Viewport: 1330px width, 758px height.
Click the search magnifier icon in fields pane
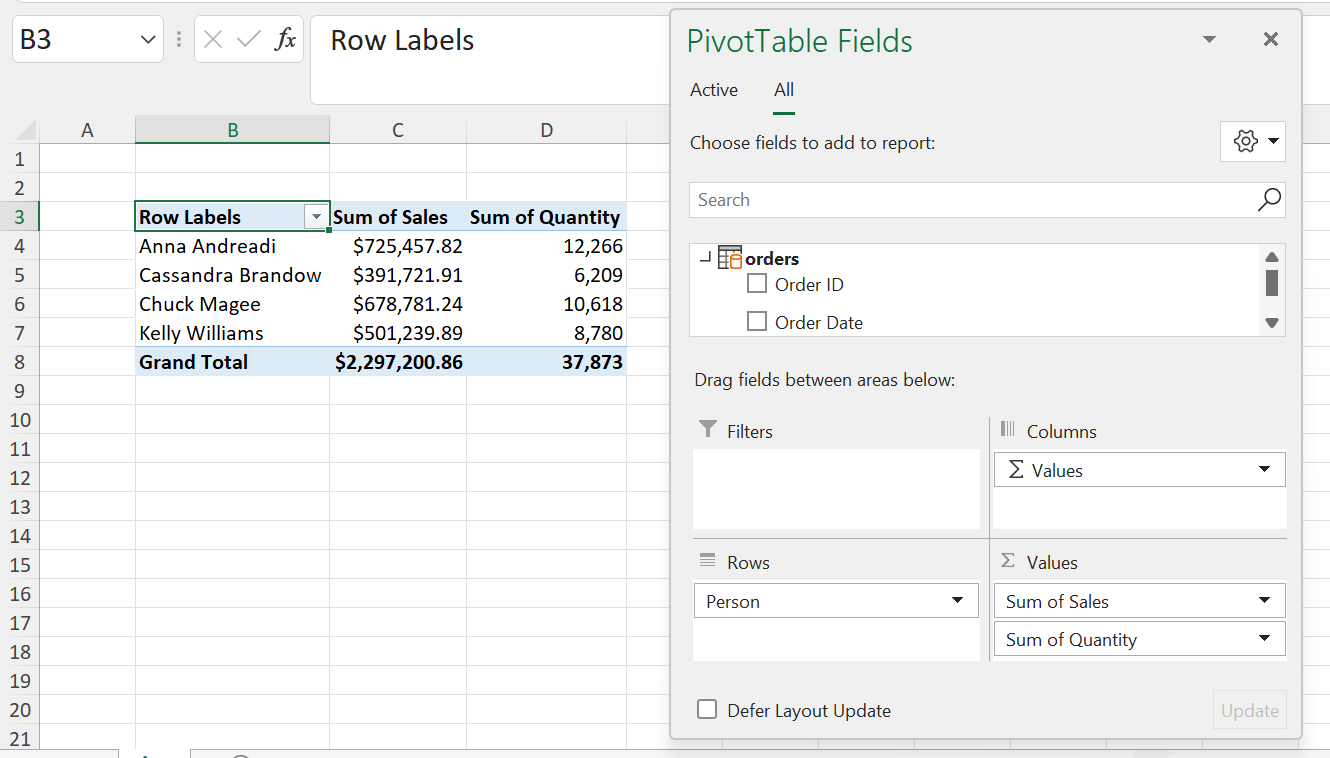click(x=1268, y=200)
